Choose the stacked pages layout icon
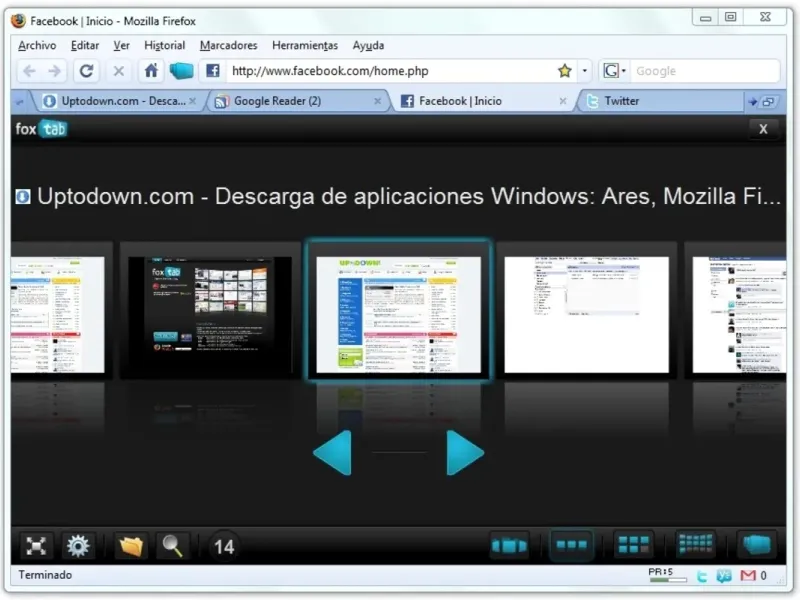 [x=757, y=544]
